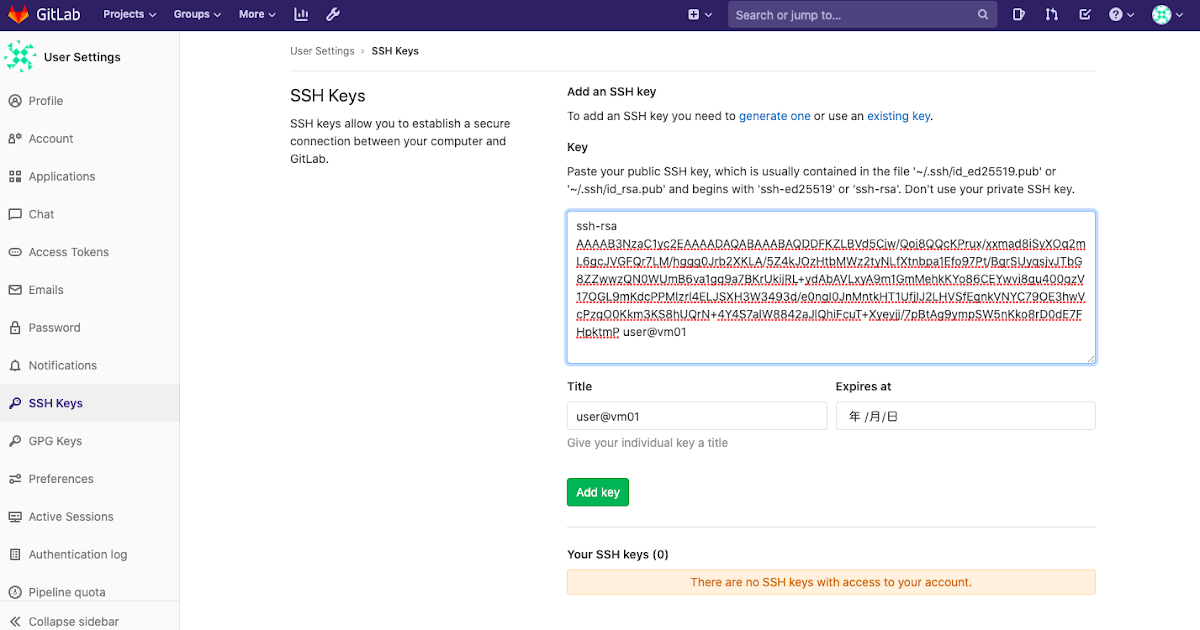The width and height of the screenshot is (1200, 630).
Task: Click the Expires at date field
Action: (963, 415)
